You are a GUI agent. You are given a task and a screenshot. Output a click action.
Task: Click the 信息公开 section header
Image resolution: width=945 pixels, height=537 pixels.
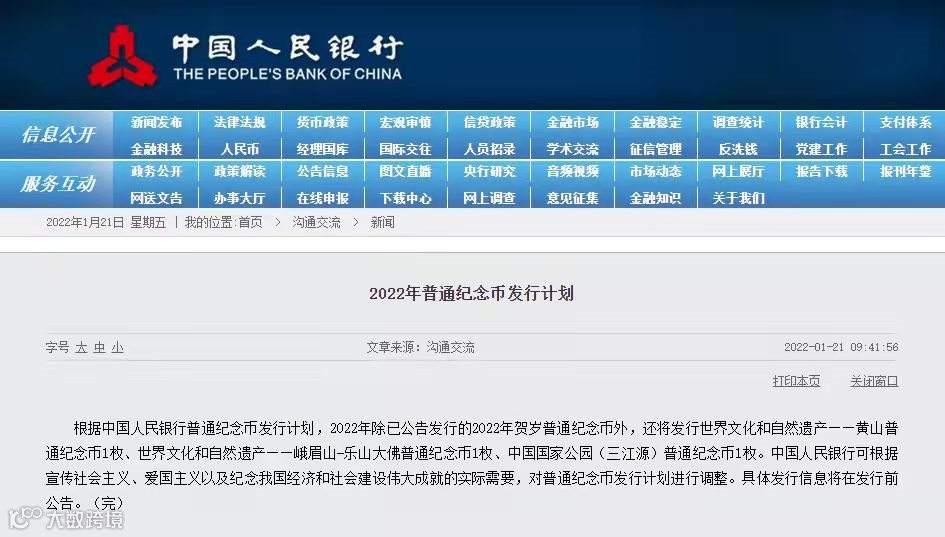[x=58, y=134]
